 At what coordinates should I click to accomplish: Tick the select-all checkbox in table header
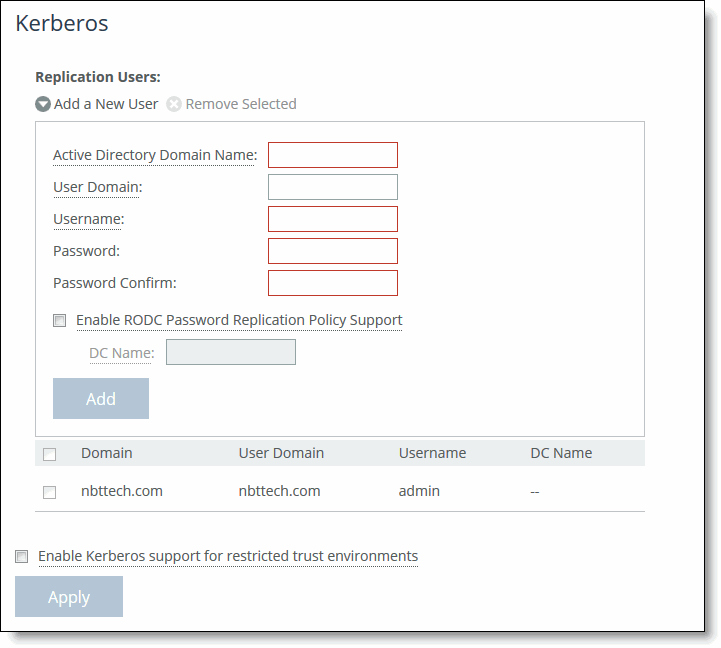pyautogui.click(x=50, y=454)
